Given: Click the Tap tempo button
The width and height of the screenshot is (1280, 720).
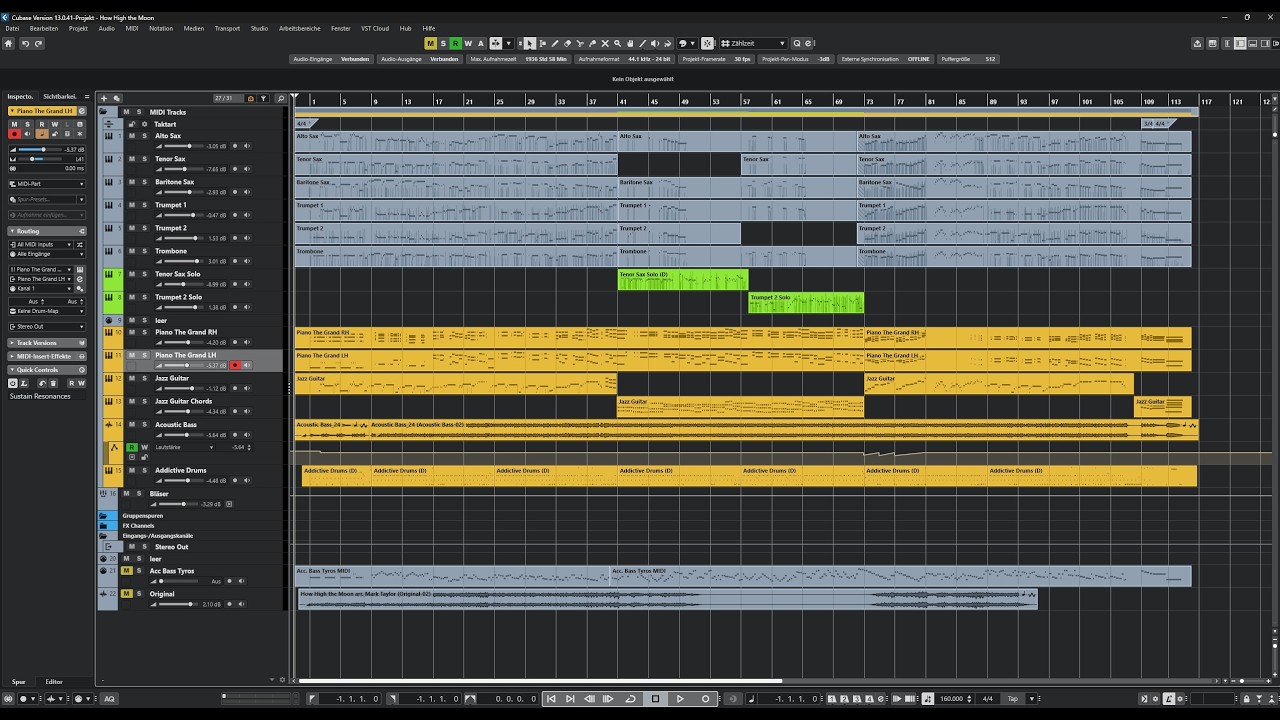Looking at the screenshot, I should (1012, 699).
